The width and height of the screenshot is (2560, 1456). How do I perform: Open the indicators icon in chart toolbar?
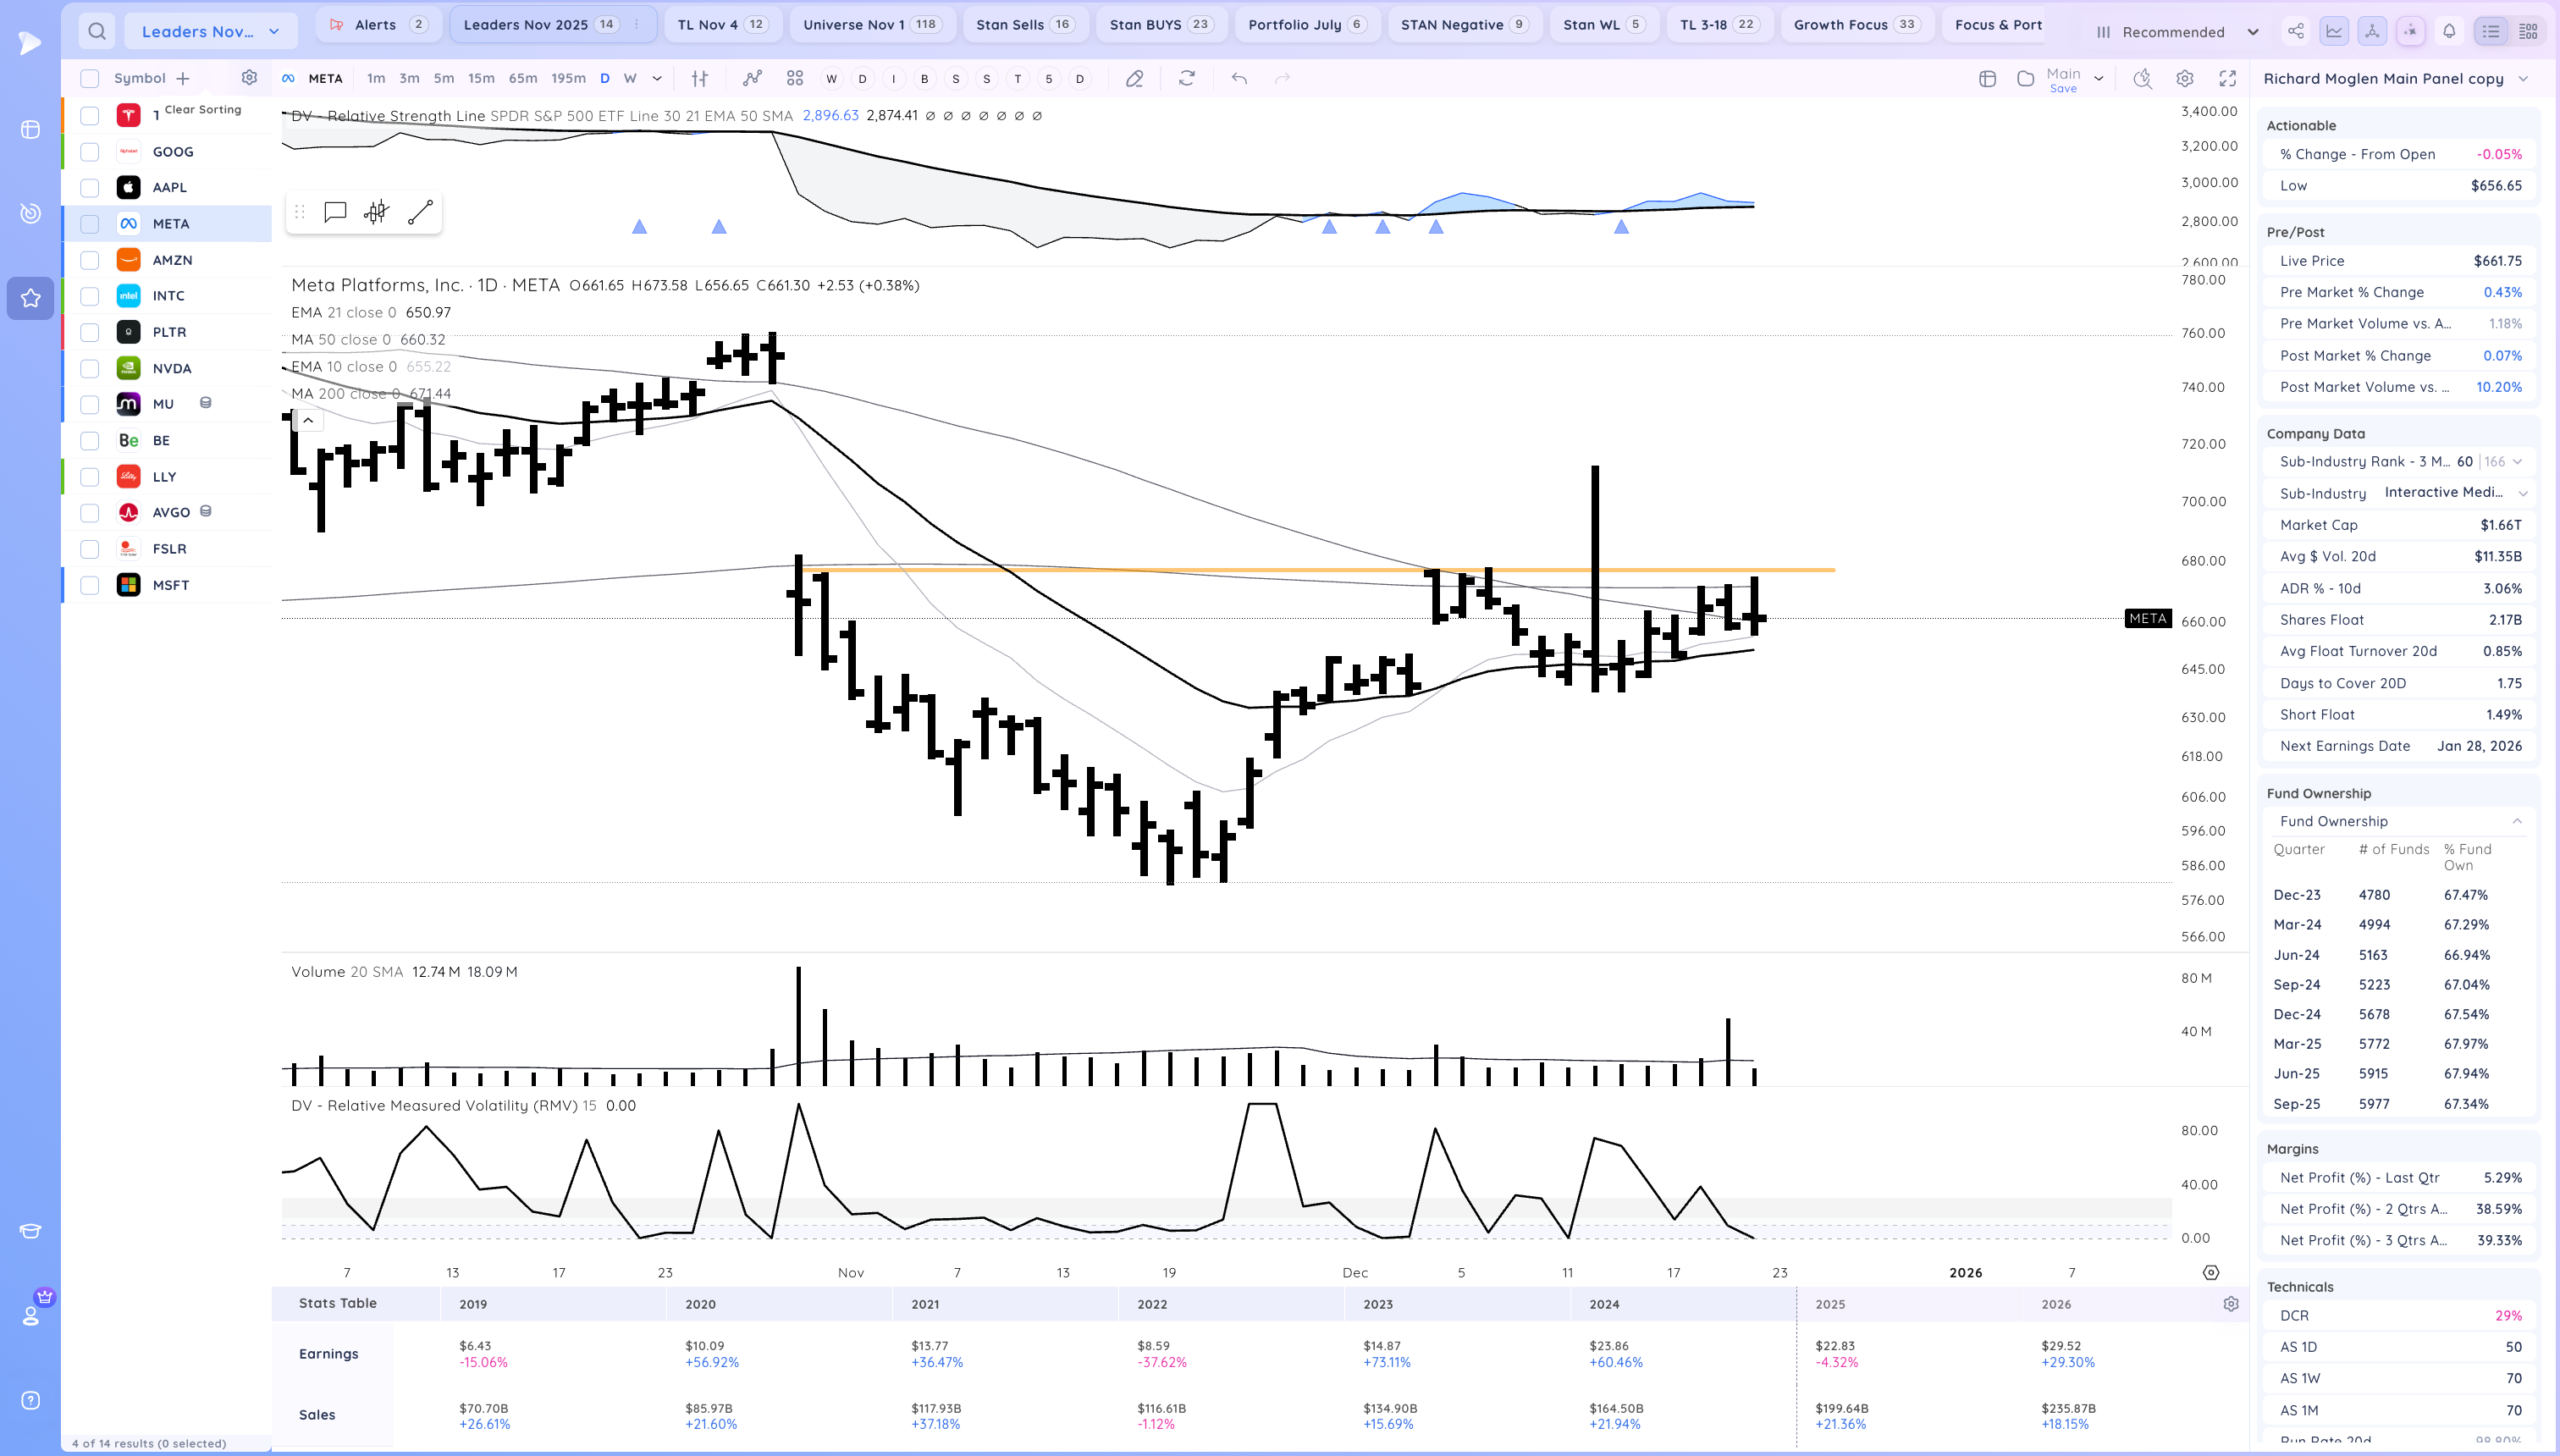click(x=752, y=78)
